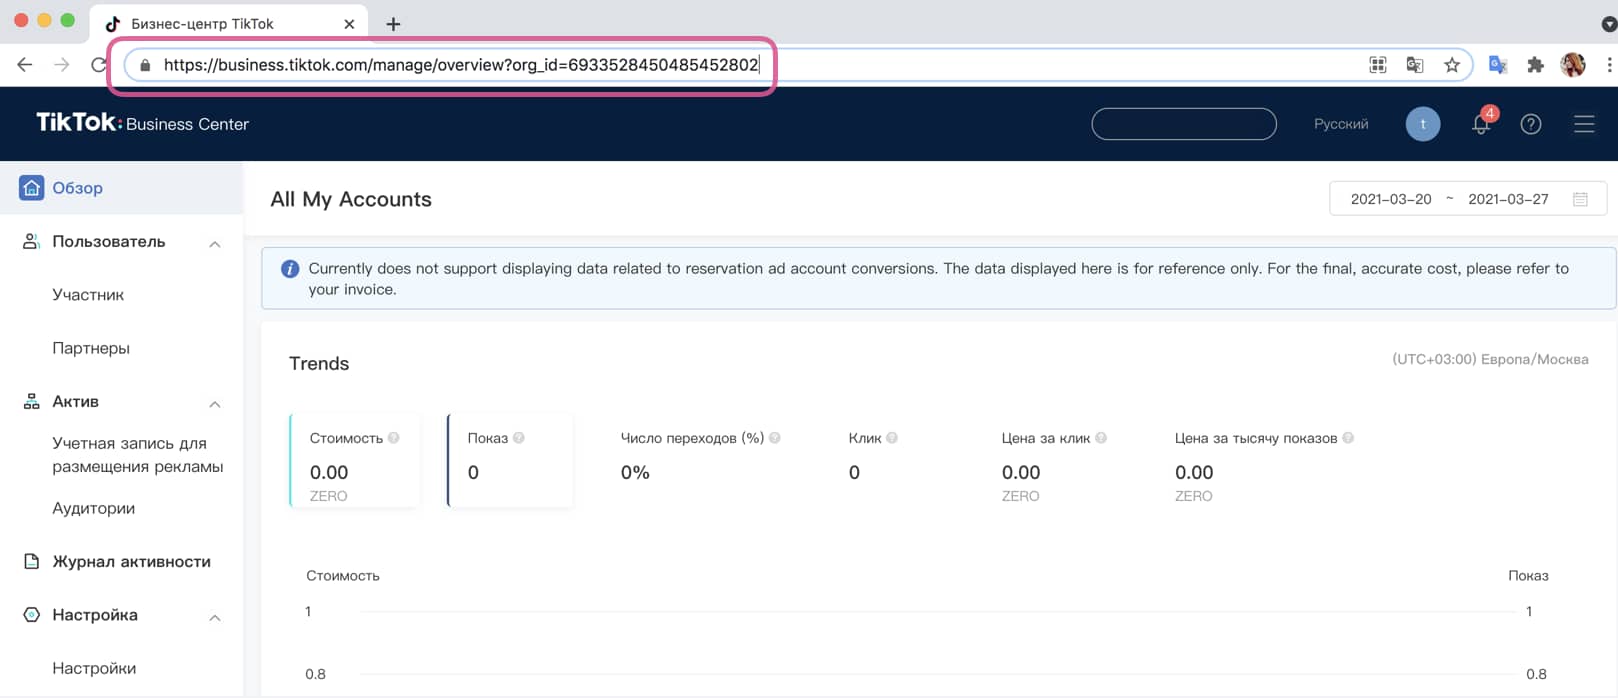Screen dimensions: 1618x698
Task: Click help icon next to Показ
Action: coord(519,438)
